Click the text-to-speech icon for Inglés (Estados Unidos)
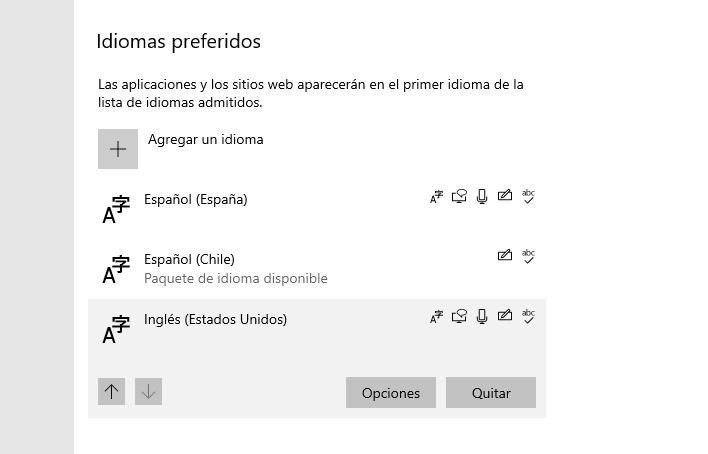The width and height of the screenshot is (708, 454). click(459, 316)
